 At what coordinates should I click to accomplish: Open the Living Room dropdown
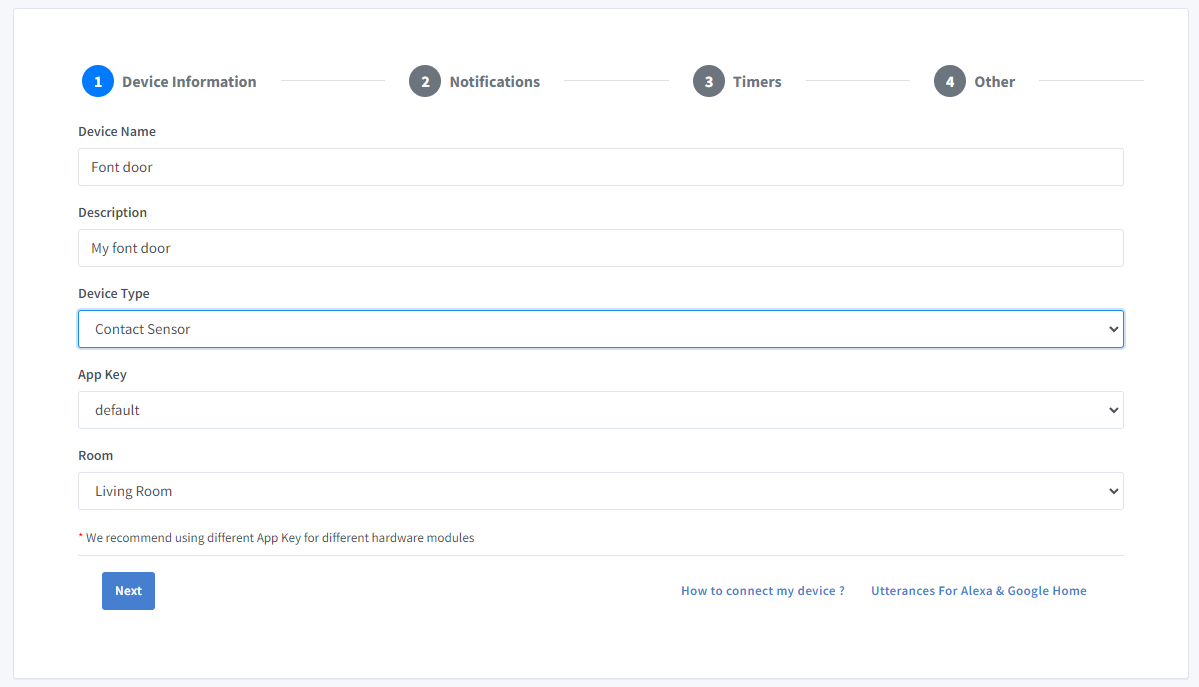600,491
